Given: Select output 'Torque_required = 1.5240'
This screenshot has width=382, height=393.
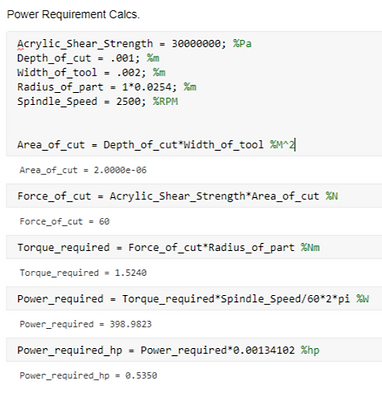Looking at the screenshot, I should [83, 273].
